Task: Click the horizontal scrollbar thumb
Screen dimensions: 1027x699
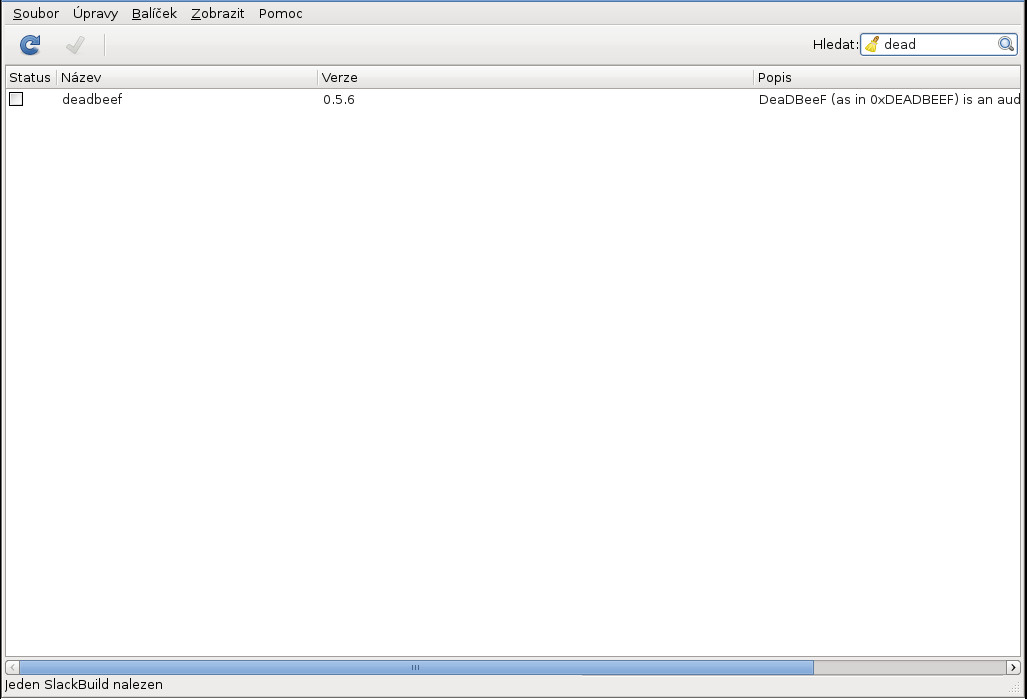Action: coord(417,668)
